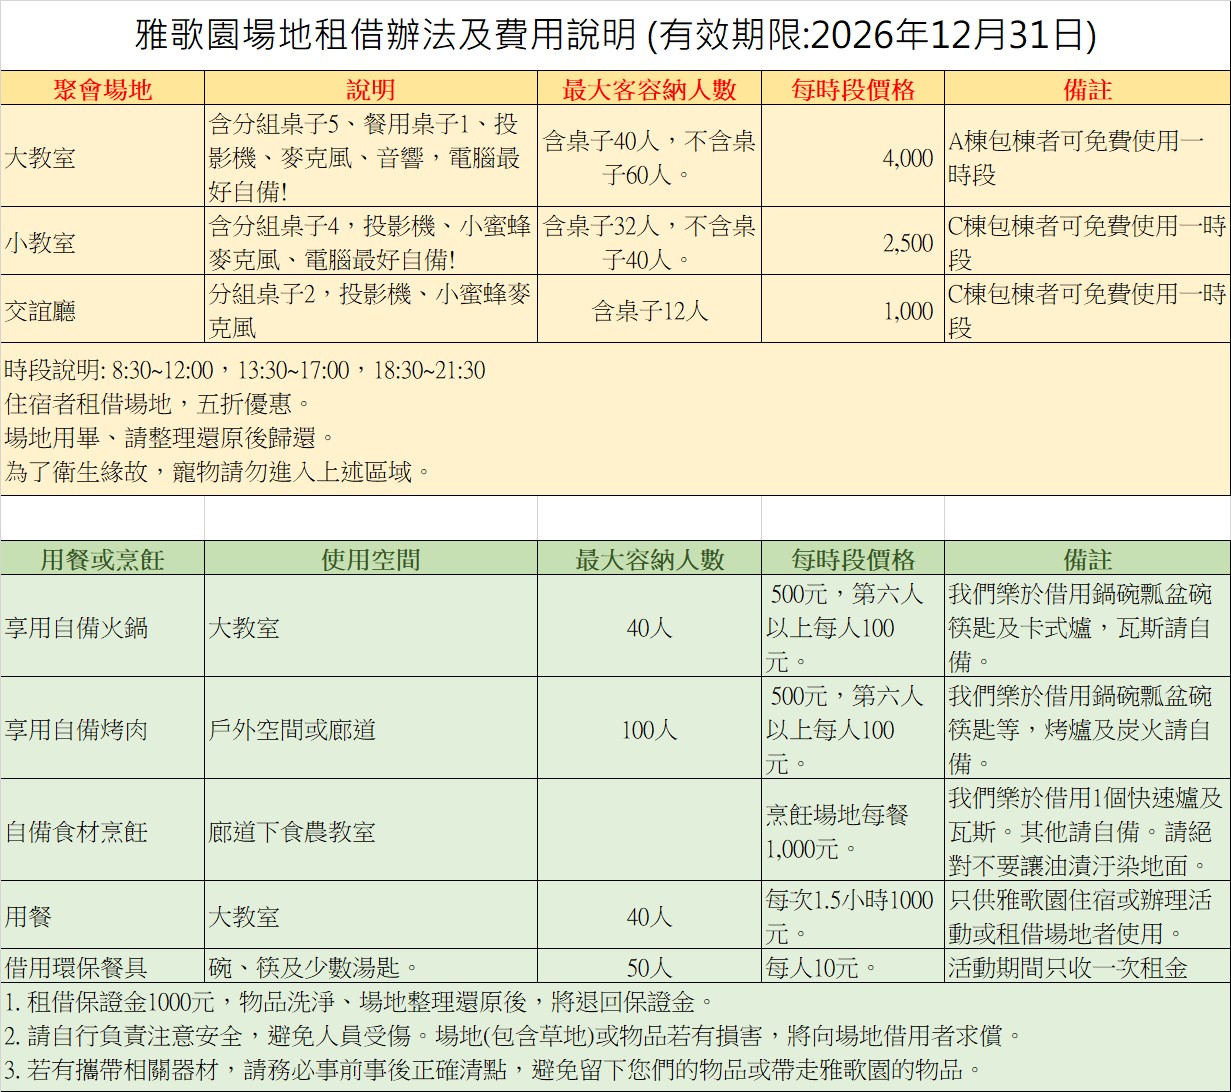Select the cell 含桌子12人
The height and width of the screenshot is (1092, 1231).
point(649,310)
